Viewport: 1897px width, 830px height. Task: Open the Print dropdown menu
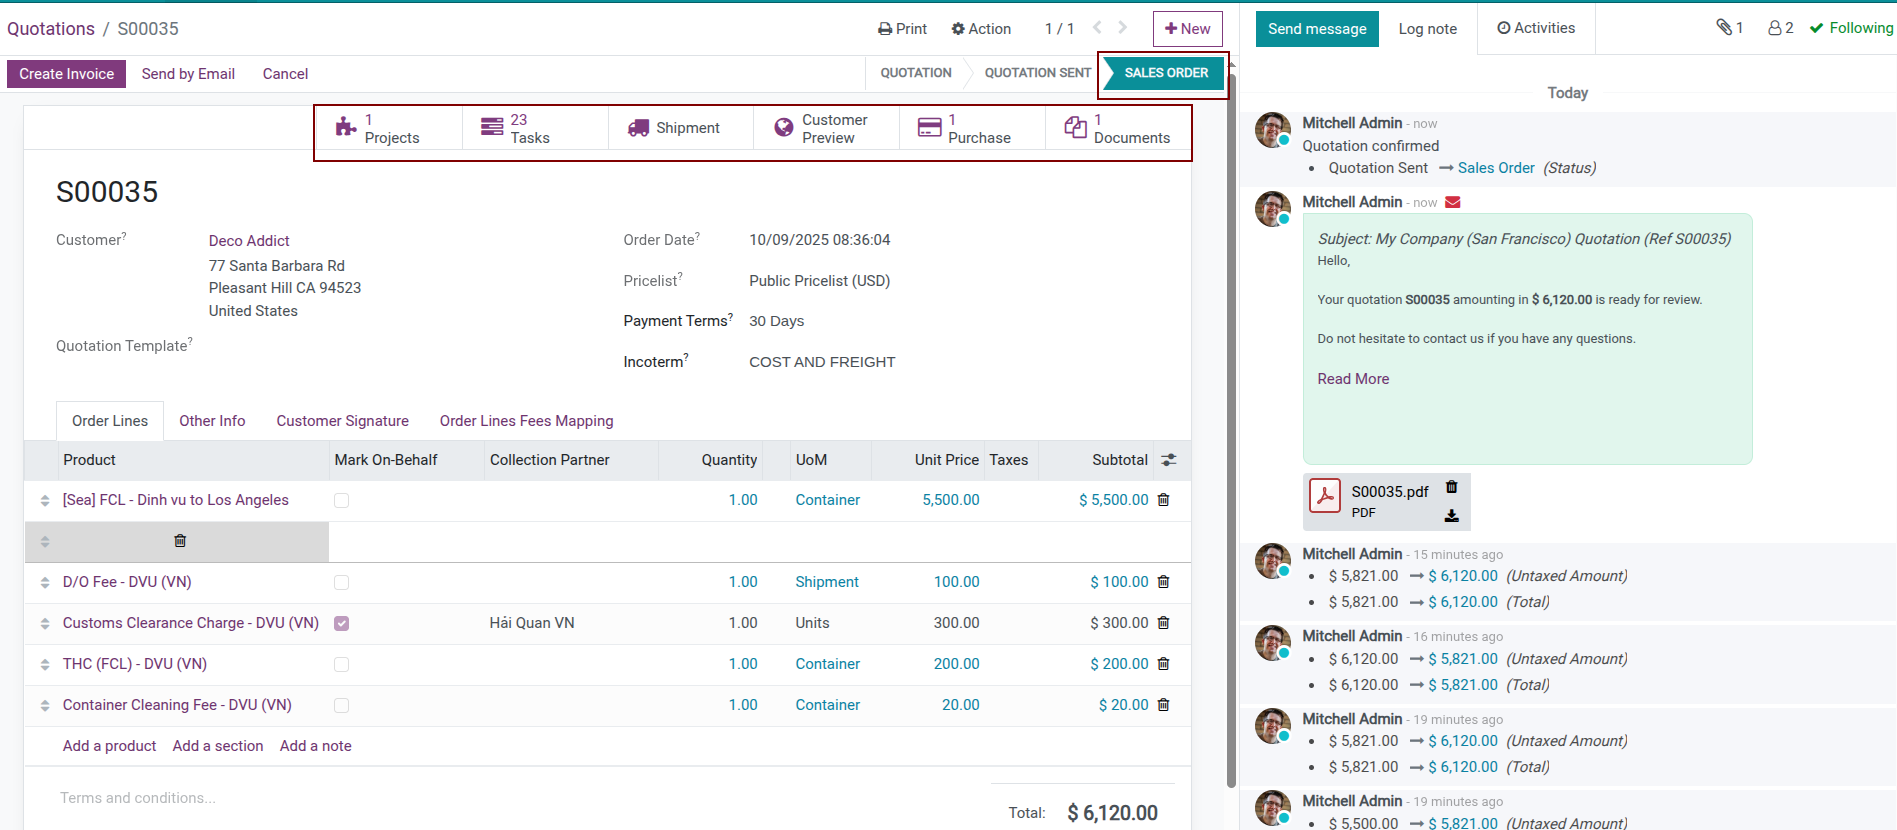click(902, 29)
